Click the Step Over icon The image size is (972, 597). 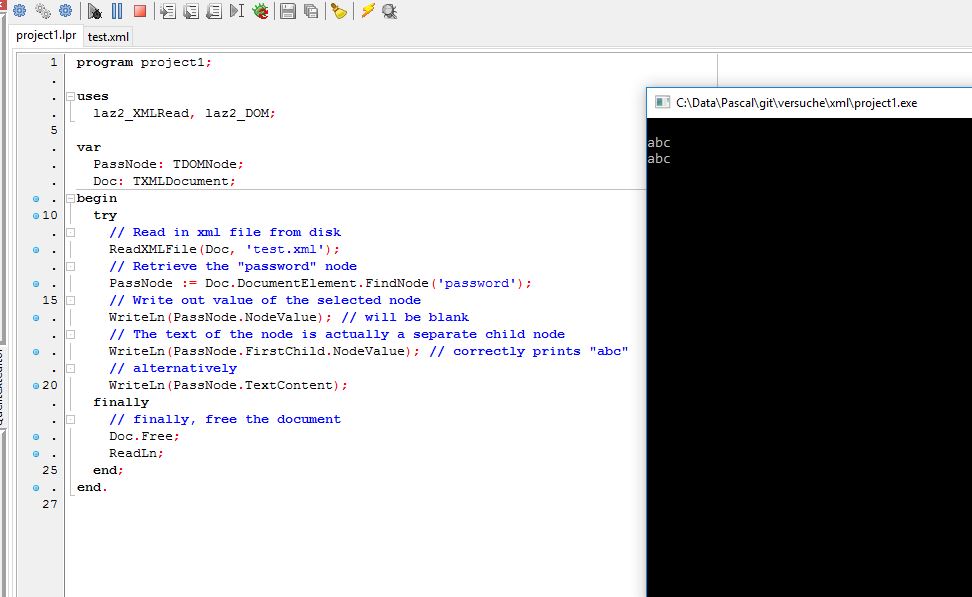point(190,11)
